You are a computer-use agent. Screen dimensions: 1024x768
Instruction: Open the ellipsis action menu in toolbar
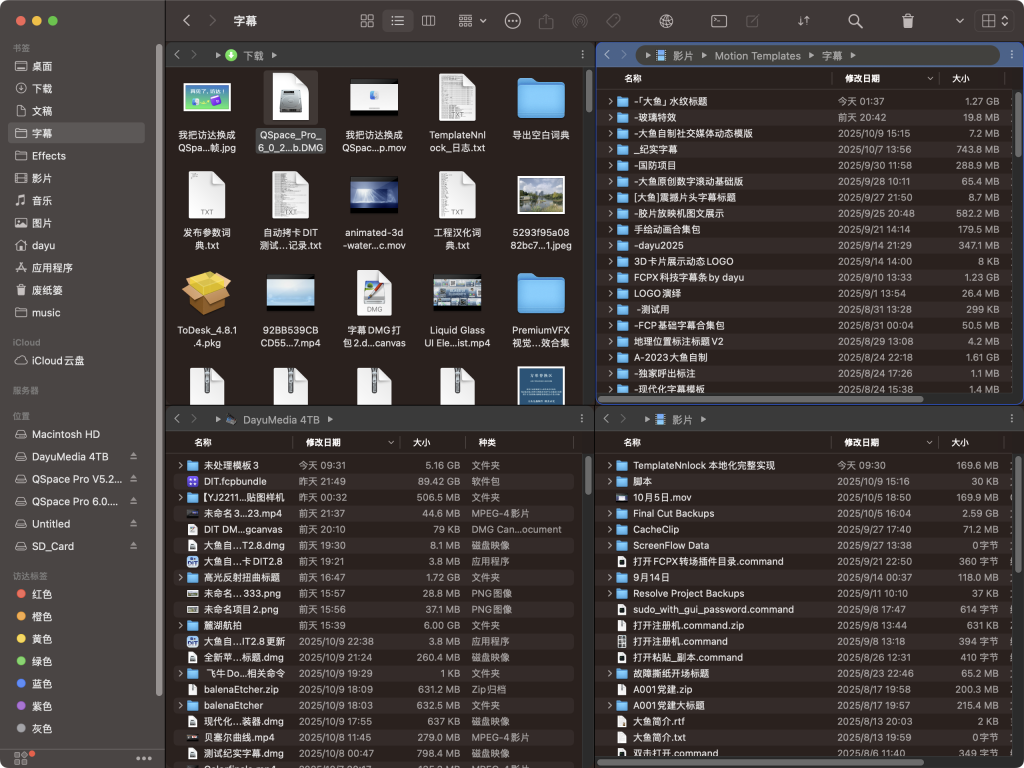[x=513, y=21]
